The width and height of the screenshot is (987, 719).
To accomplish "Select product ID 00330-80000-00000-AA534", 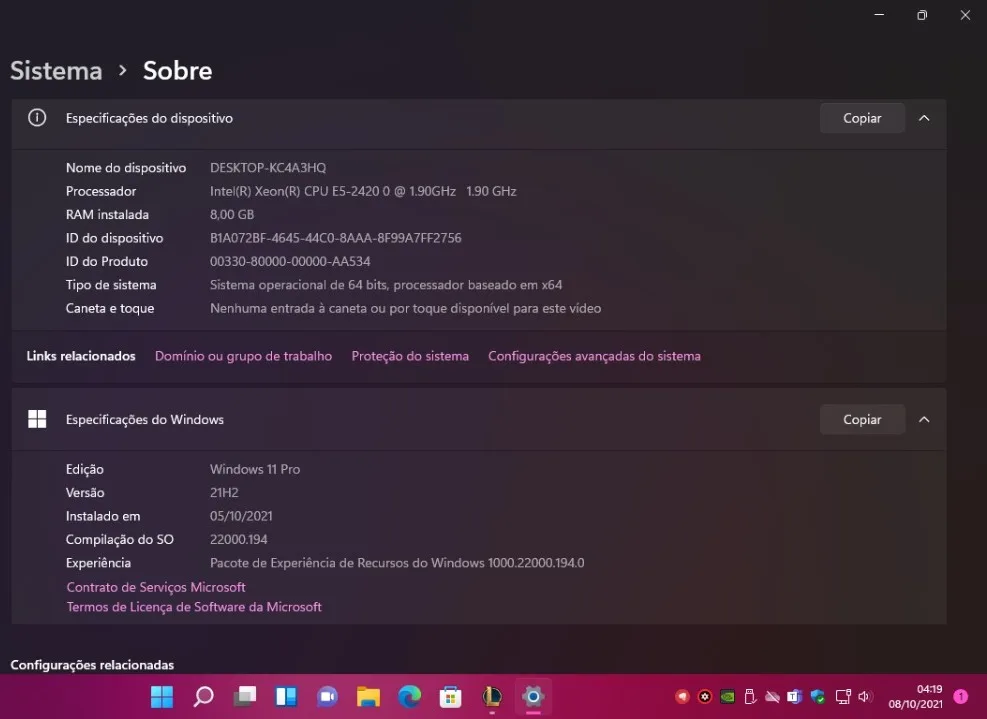I will click(x=290, y=261).
